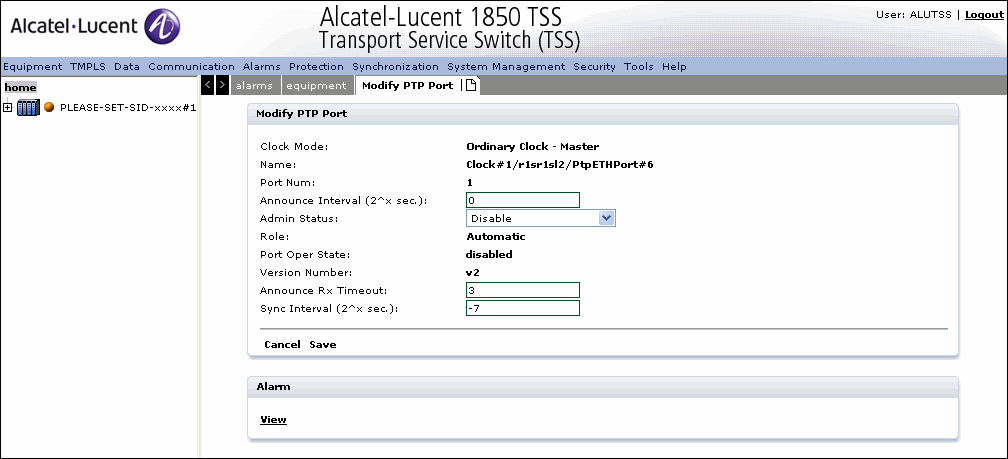
Task: Click the Version Number value 'v2'
Action: 473,273
